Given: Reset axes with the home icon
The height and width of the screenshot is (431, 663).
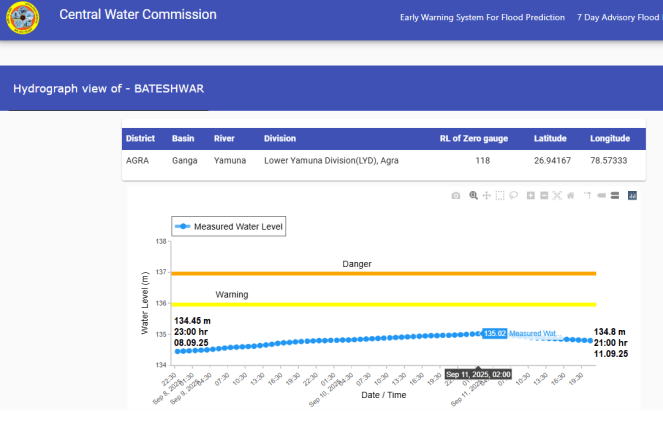Looking at the screenshot, I should coord(570,196).
